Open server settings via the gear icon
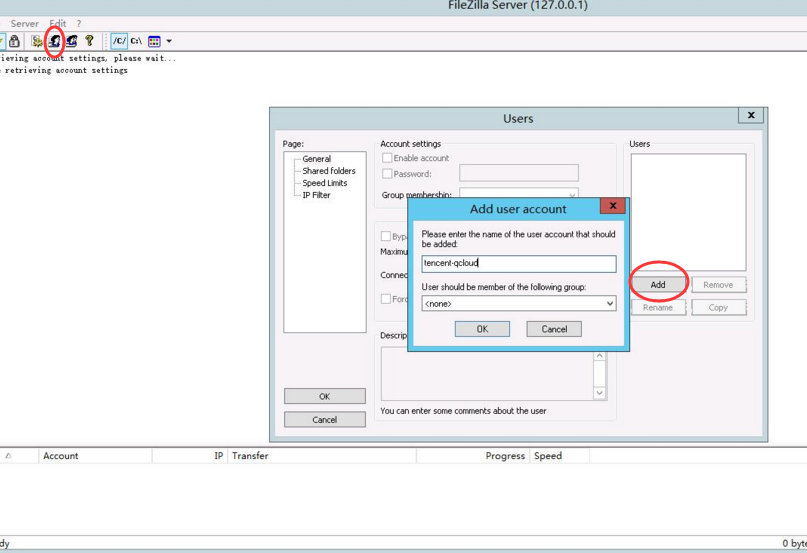 (x=37, y=41)
